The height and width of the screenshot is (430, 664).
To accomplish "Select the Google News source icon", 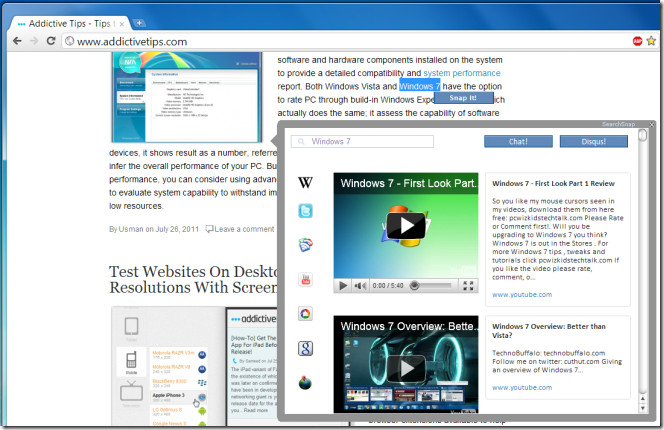I will coord(305,245).
